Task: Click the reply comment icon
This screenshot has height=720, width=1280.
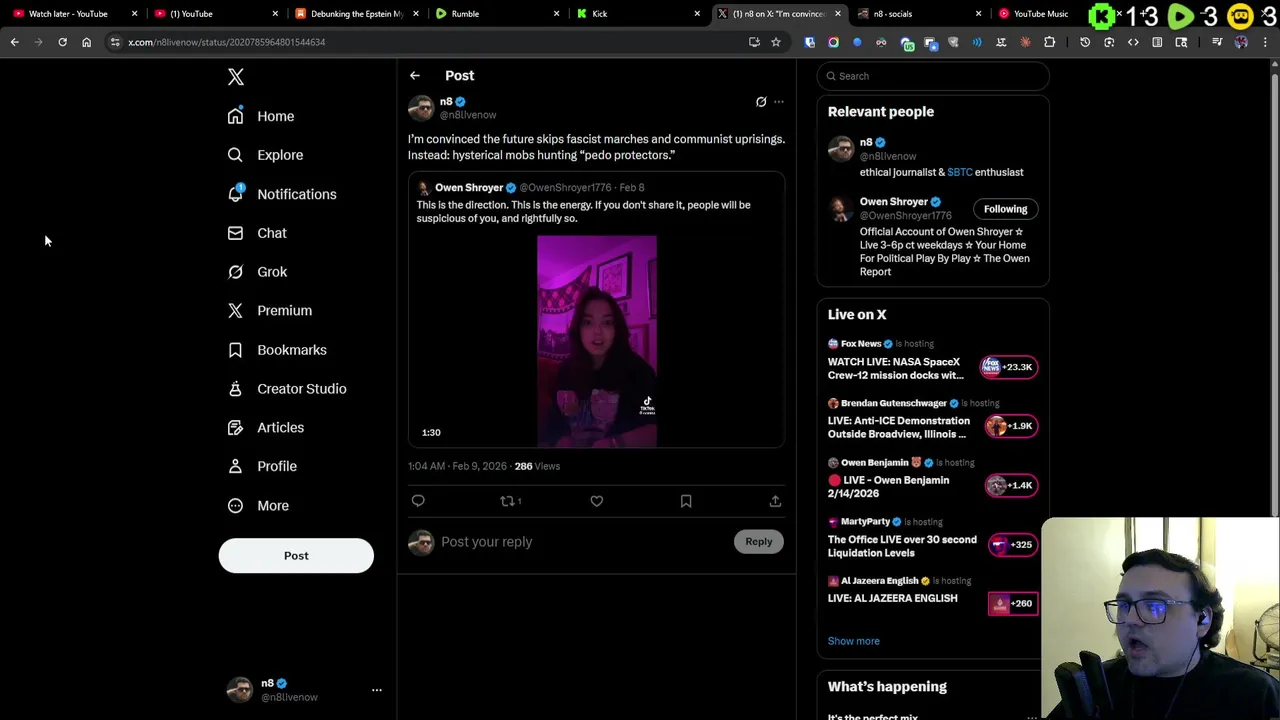Action: tap(418, 501)
